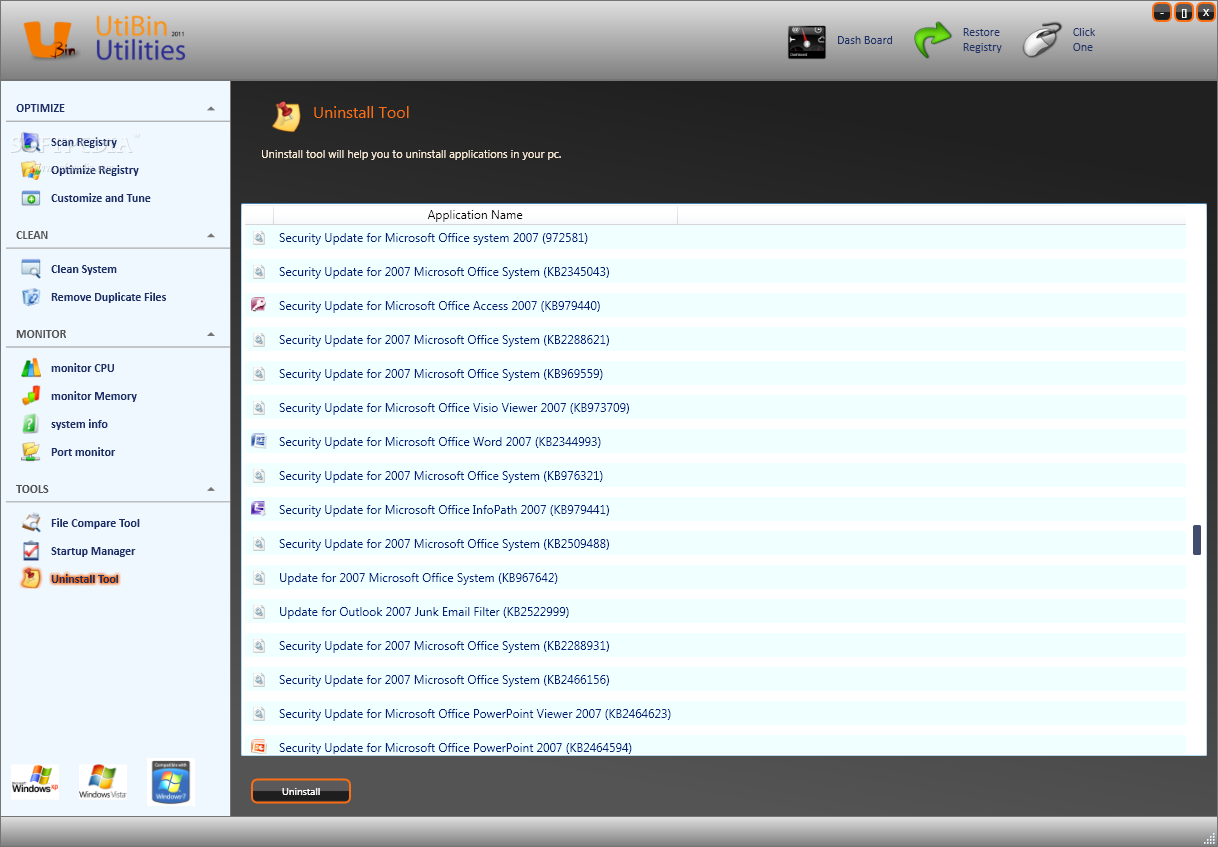Select Security Update for Office Word 2007 (KB2344993)

point(440,442)
